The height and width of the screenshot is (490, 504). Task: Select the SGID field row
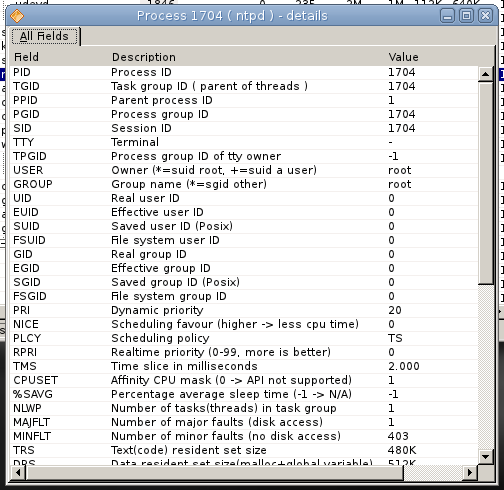tap(244, 282)
